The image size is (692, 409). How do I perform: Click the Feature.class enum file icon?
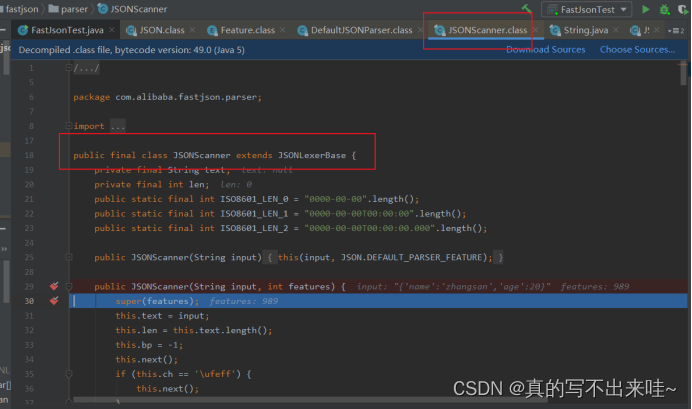212,30
